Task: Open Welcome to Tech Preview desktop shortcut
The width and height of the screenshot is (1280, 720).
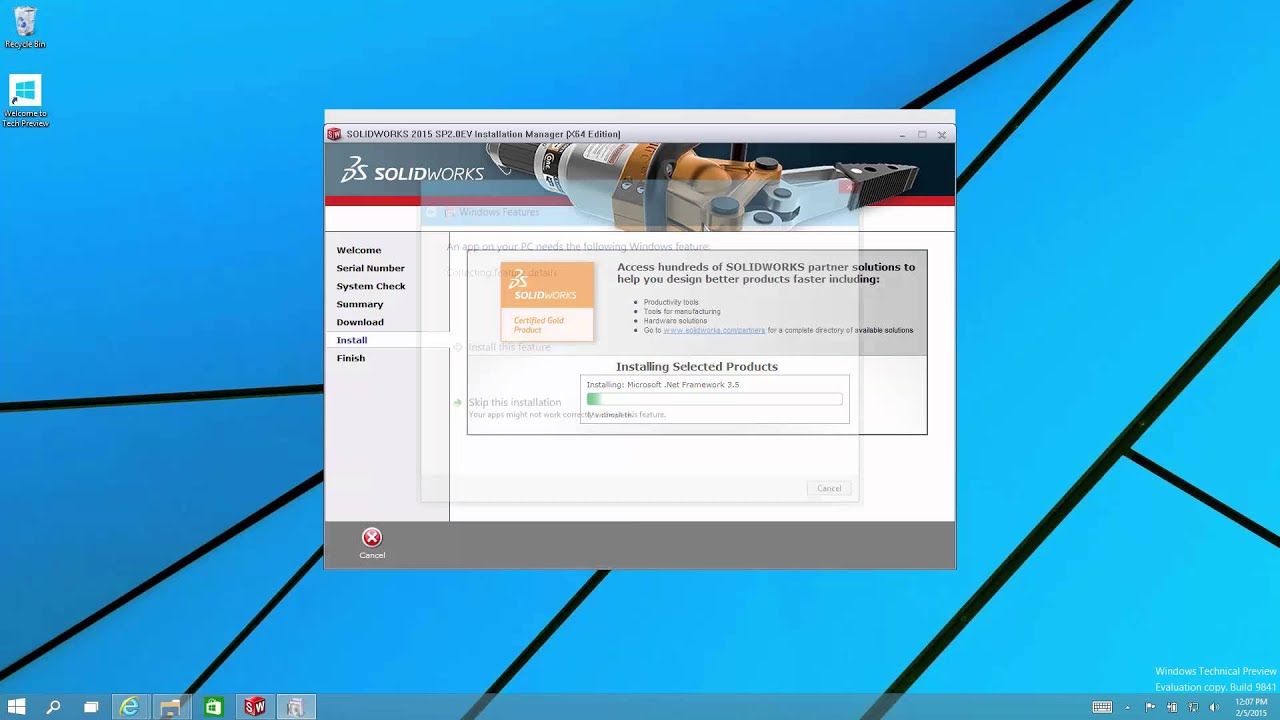Action: click(25, 101)
